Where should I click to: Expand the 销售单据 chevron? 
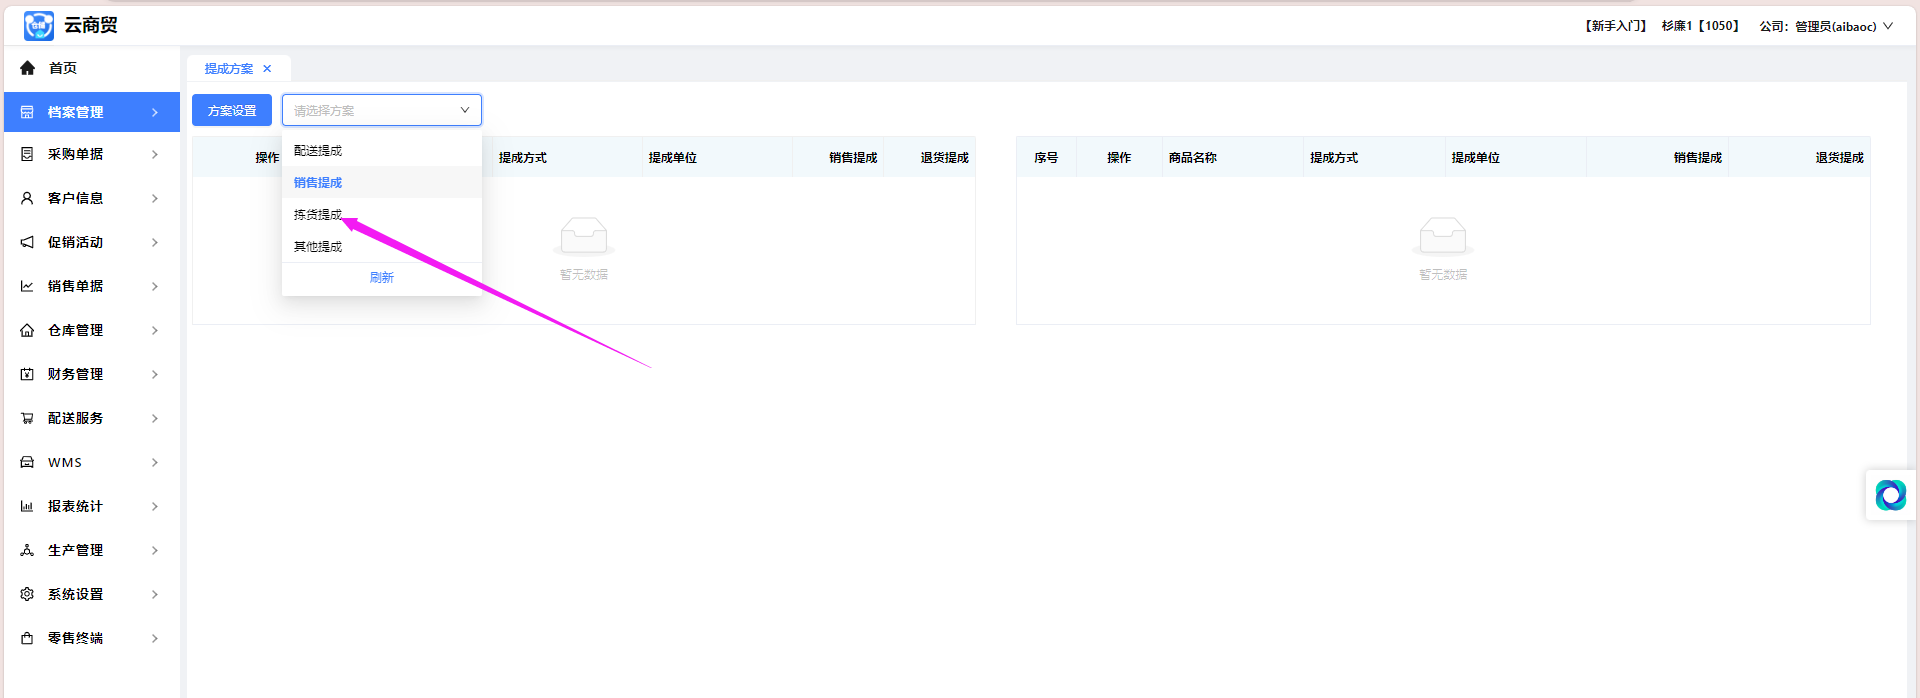(155, 286)
